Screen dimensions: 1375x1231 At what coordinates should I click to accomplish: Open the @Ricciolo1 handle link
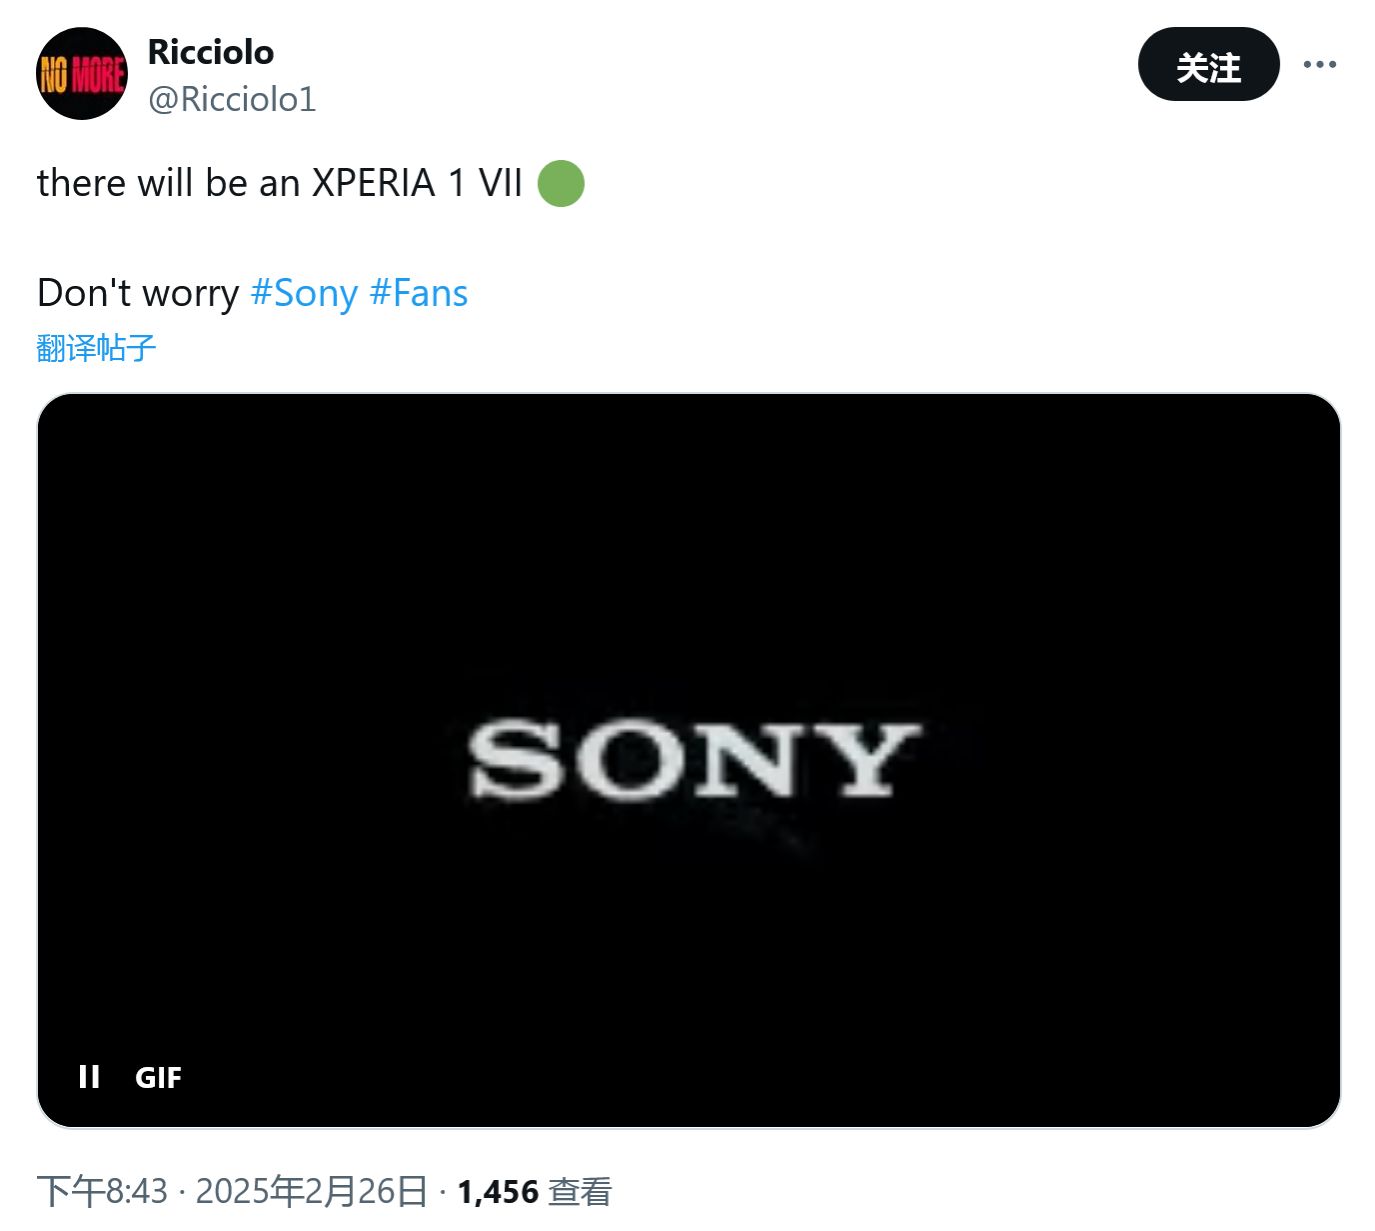(x=232, y=99)
